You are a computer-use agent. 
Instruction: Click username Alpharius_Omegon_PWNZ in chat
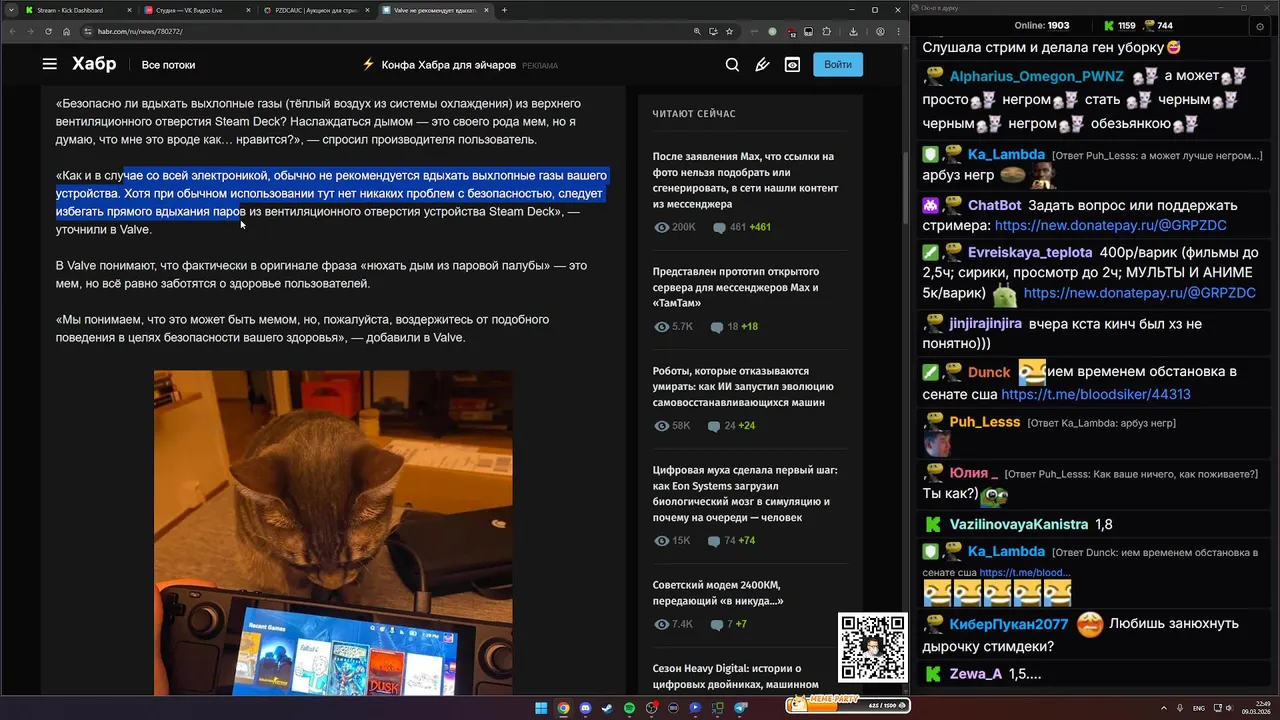tap(1036, 77)
